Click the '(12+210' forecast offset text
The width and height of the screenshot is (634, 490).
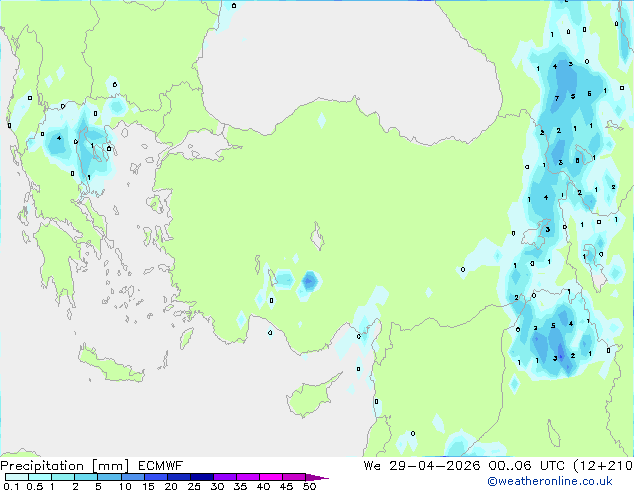point(602,466)
